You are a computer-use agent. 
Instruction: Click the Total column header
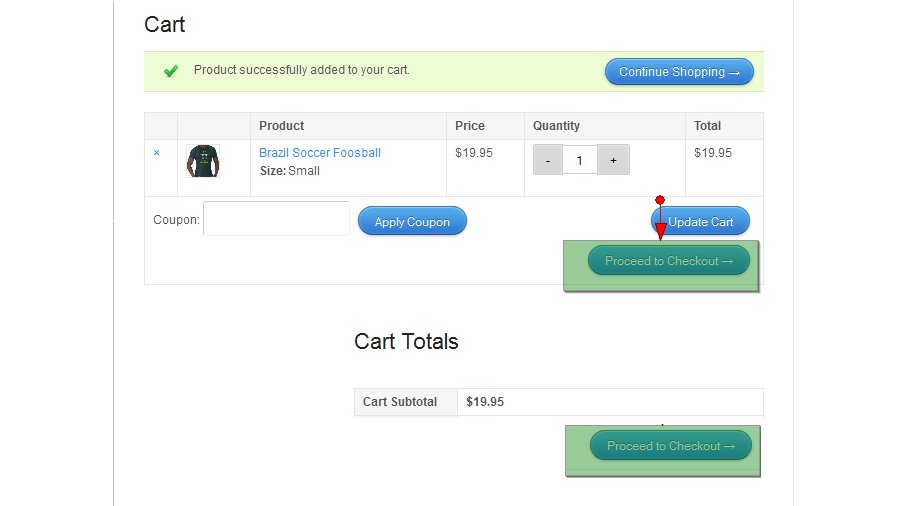(x=708, y=126)
